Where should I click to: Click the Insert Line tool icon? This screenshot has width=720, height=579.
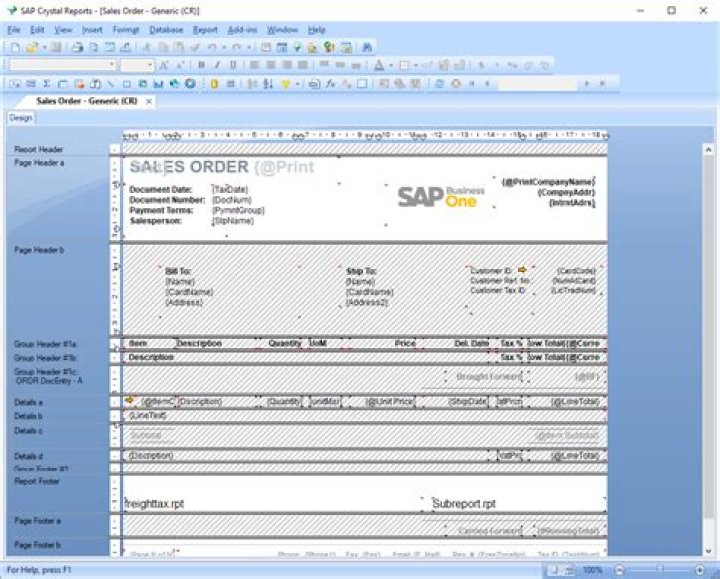(110, 84)
